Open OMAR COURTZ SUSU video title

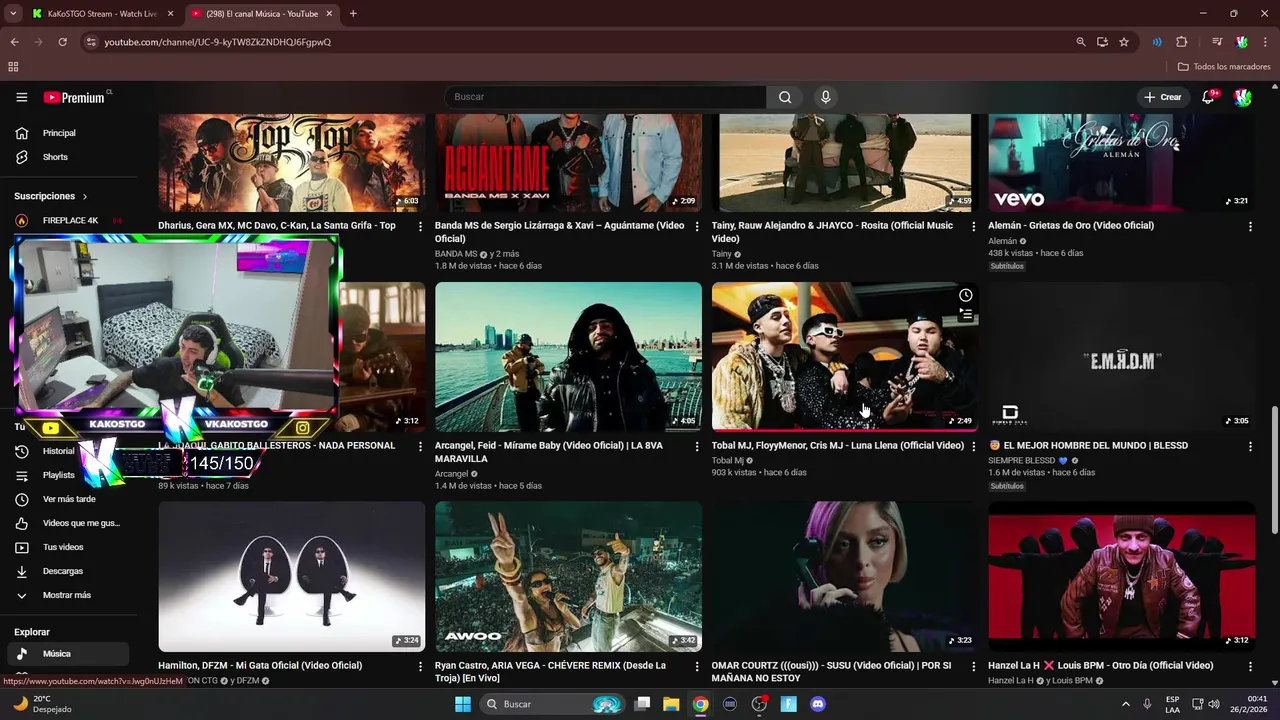(831, 672)
